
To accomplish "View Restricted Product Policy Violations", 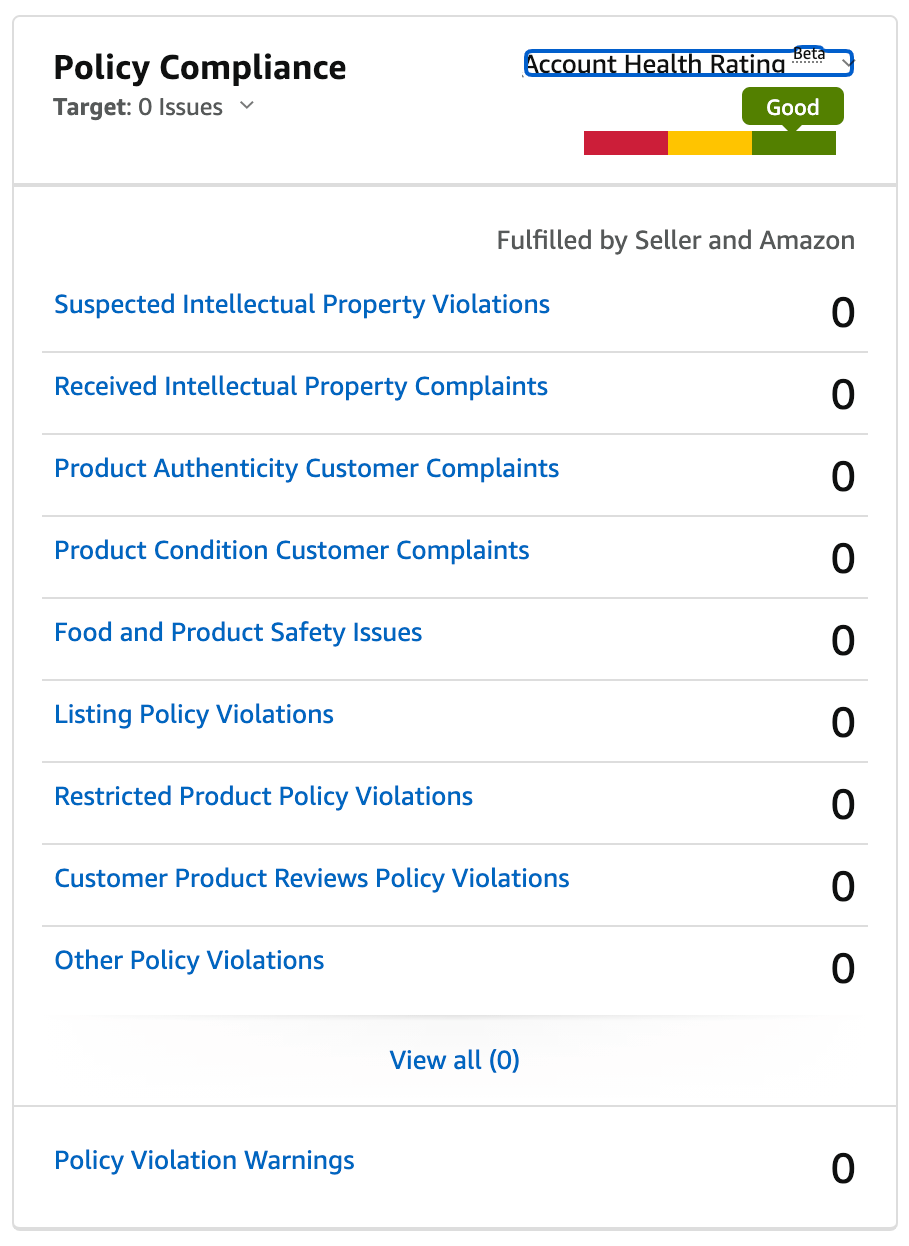I will pos(263,796).
